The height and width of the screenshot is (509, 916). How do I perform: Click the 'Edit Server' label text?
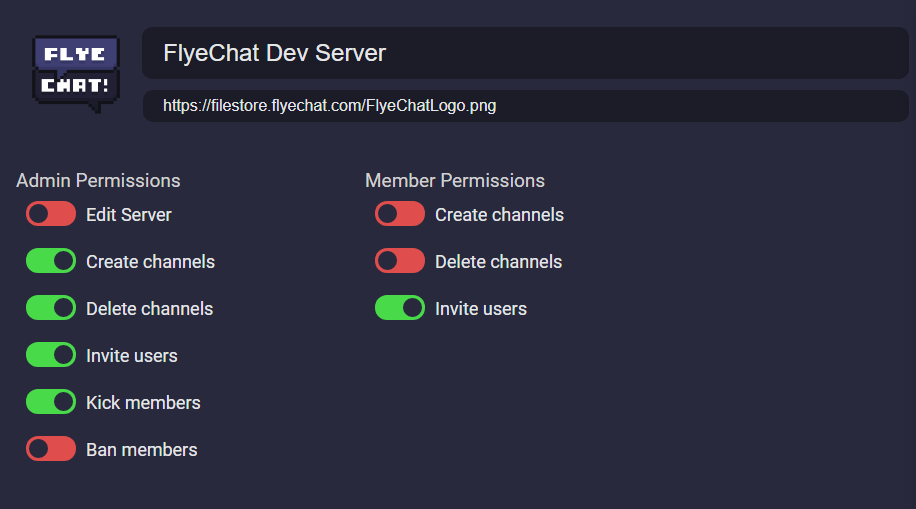click(129, 215)
